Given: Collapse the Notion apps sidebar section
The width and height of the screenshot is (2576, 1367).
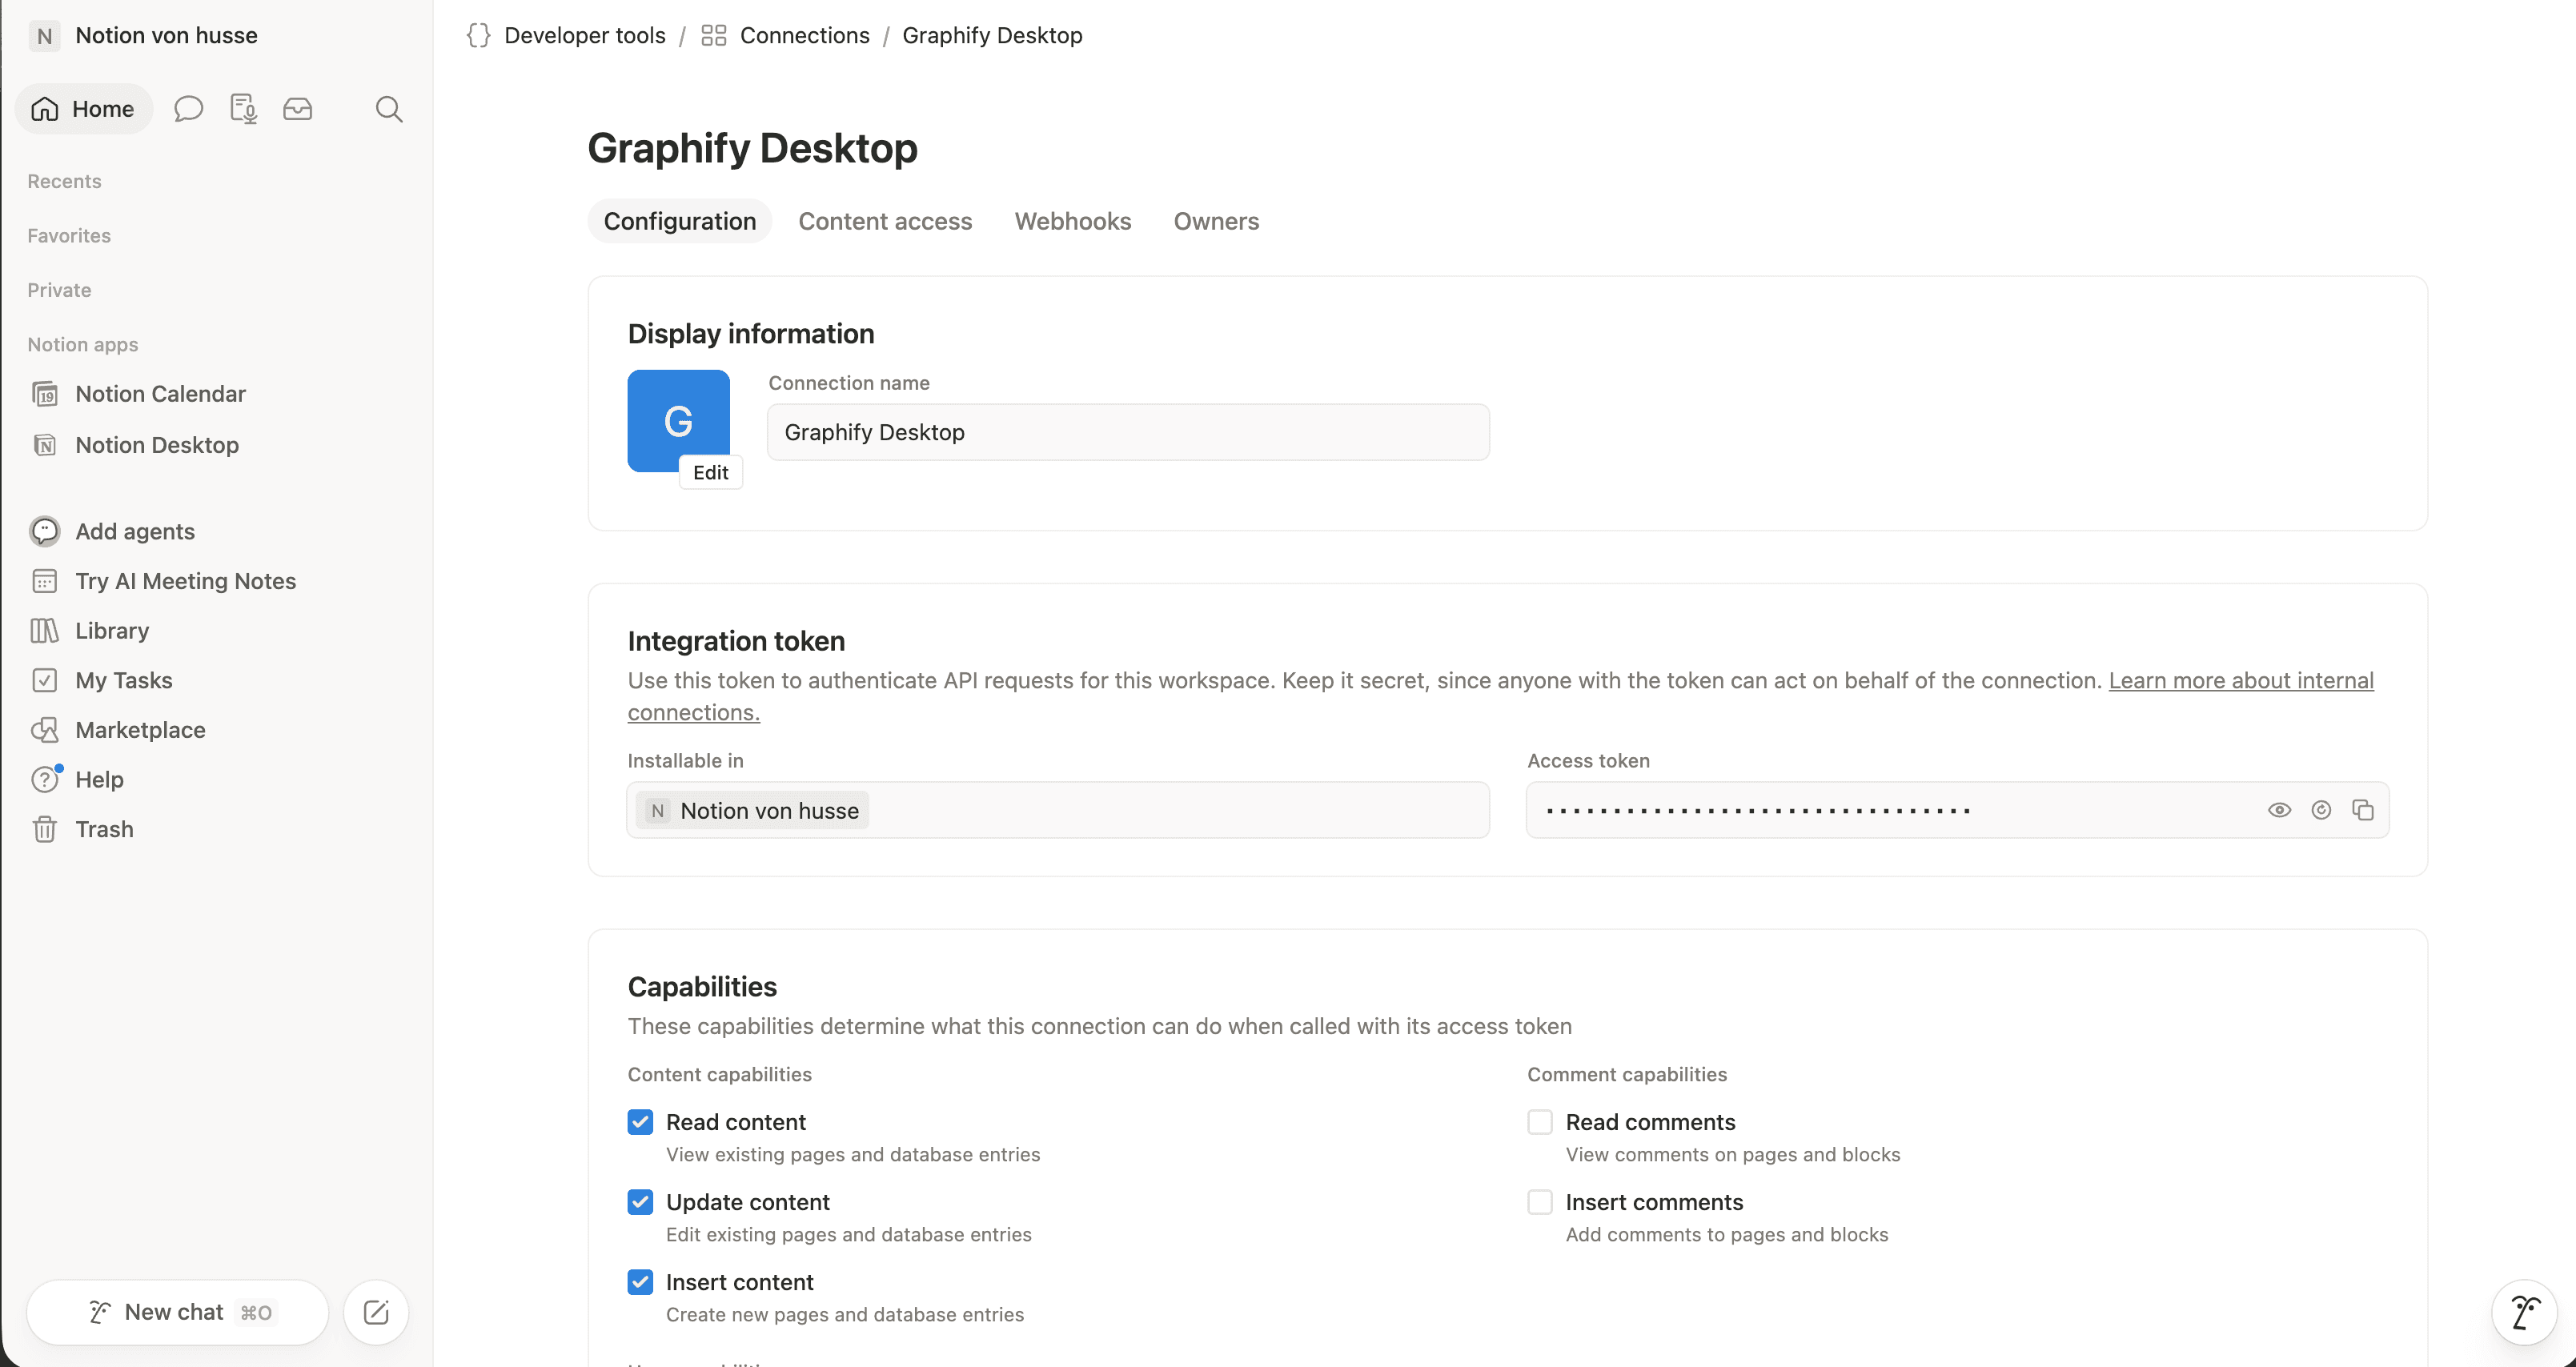Looking at the screenshot, I should click(x=83, y=345).
